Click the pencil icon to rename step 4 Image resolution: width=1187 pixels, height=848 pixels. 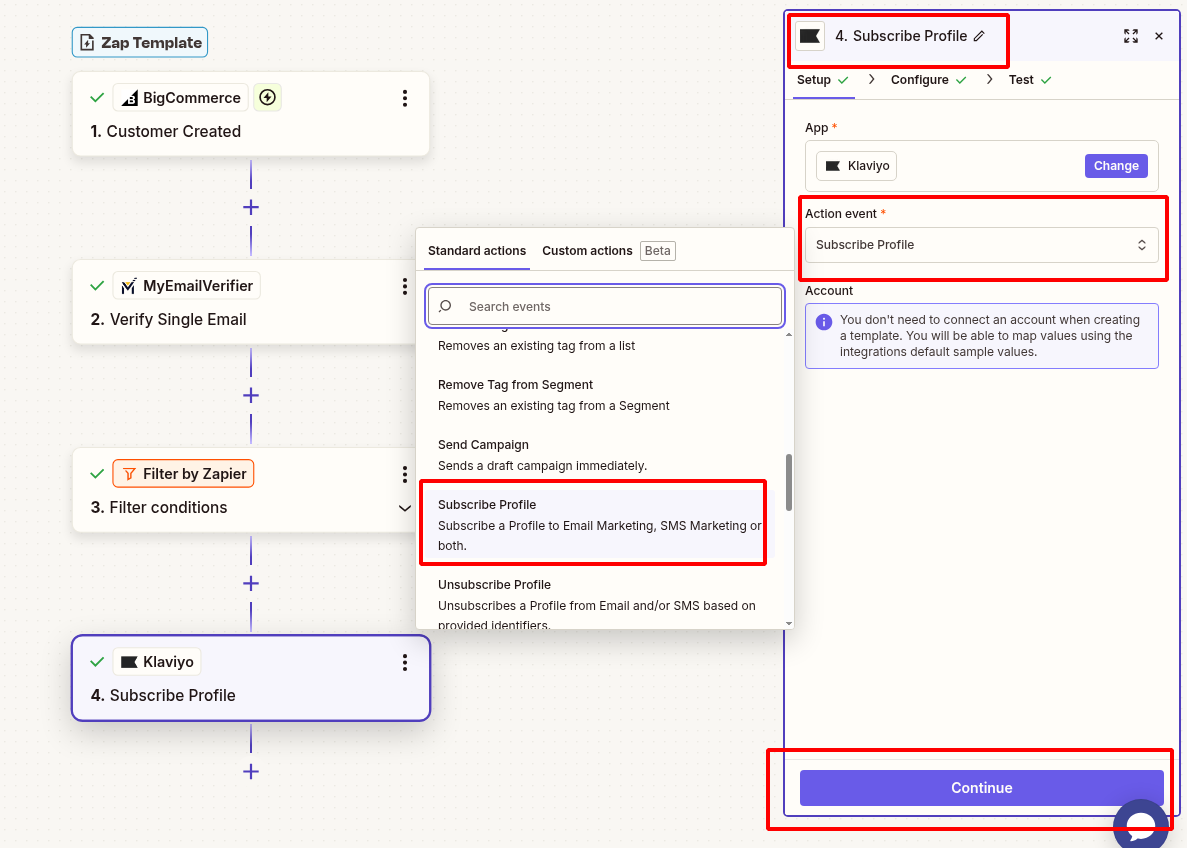[x=979, y=36]
